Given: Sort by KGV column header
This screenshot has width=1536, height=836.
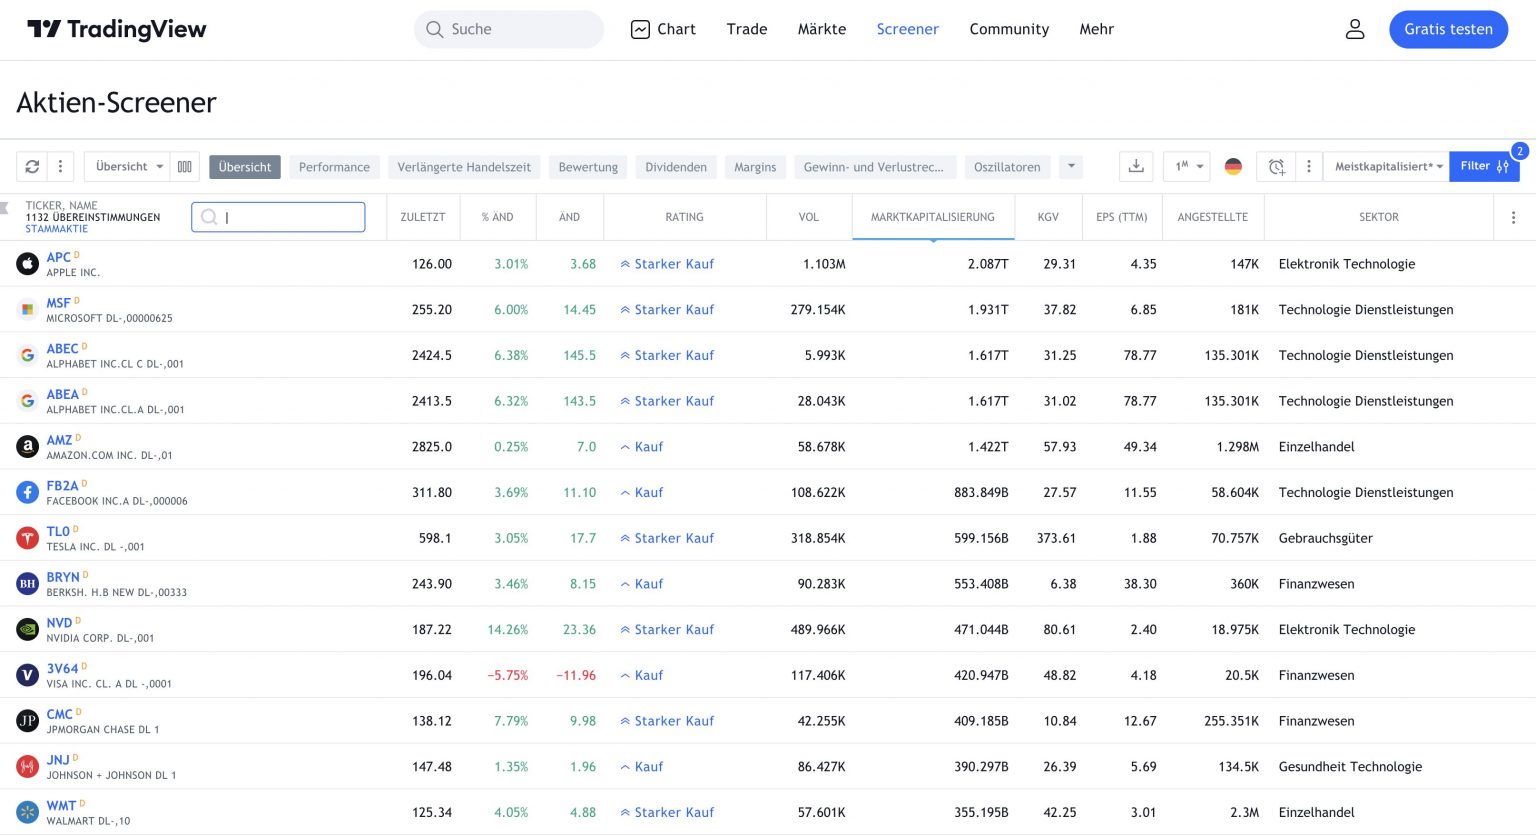Looking at the screenshot, I should point(1048,217).
